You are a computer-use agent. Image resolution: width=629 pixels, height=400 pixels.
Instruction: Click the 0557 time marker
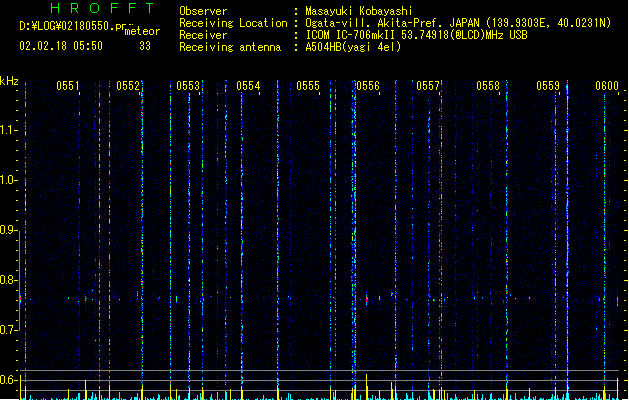point(428,86)
